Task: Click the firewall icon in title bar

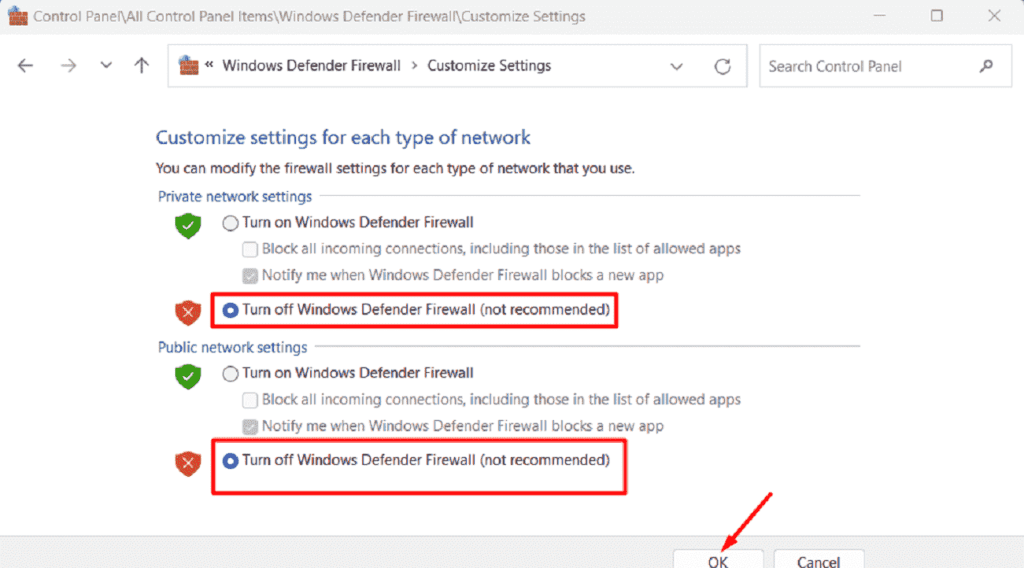Action: coord(18,16)
